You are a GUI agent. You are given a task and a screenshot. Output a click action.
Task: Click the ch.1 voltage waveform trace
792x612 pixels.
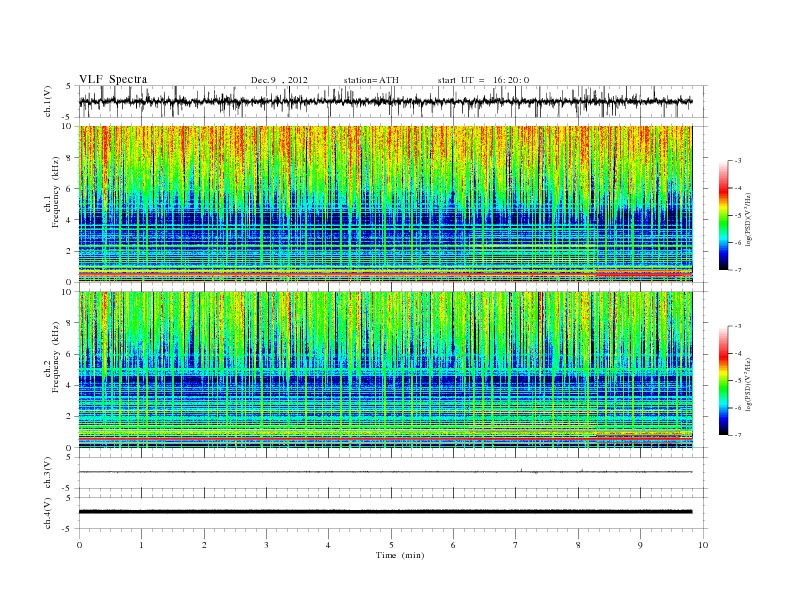pyautogui.click(x=385, y=101)
